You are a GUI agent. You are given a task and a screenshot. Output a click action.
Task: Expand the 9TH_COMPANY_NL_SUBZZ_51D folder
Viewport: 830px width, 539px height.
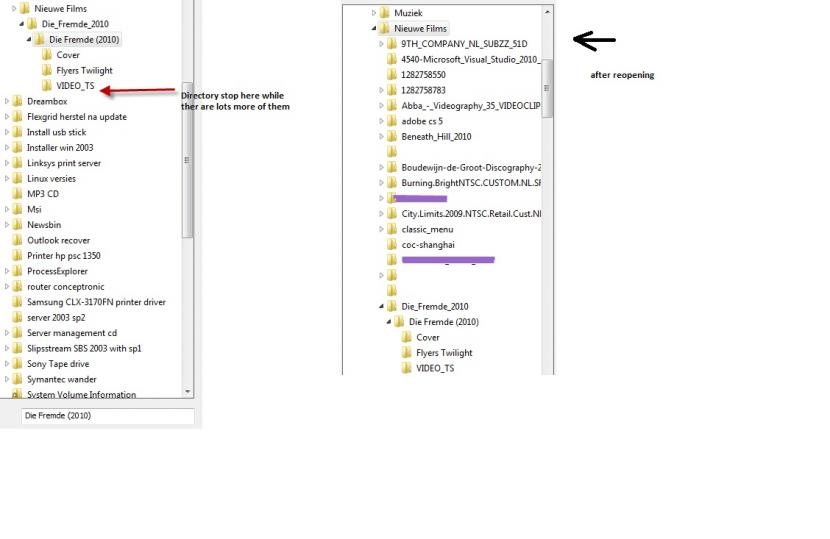click(381, 44)
